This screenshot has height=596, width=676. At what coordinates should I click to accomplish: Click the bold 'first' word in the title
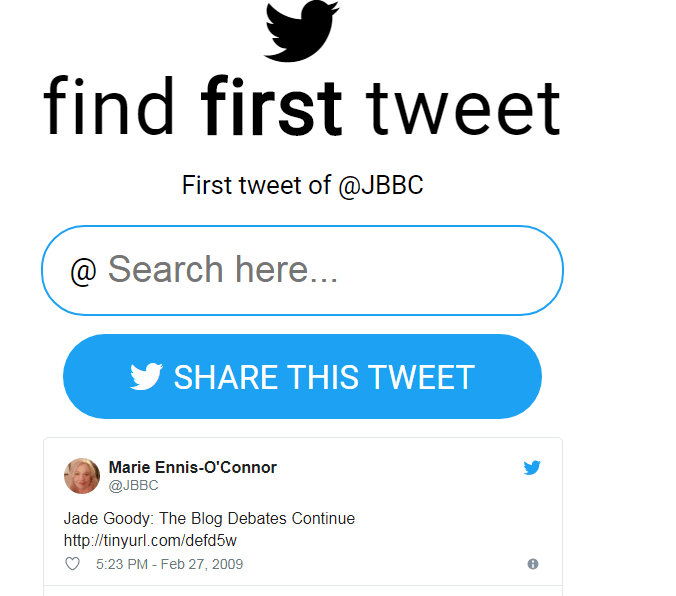point(272,107)
